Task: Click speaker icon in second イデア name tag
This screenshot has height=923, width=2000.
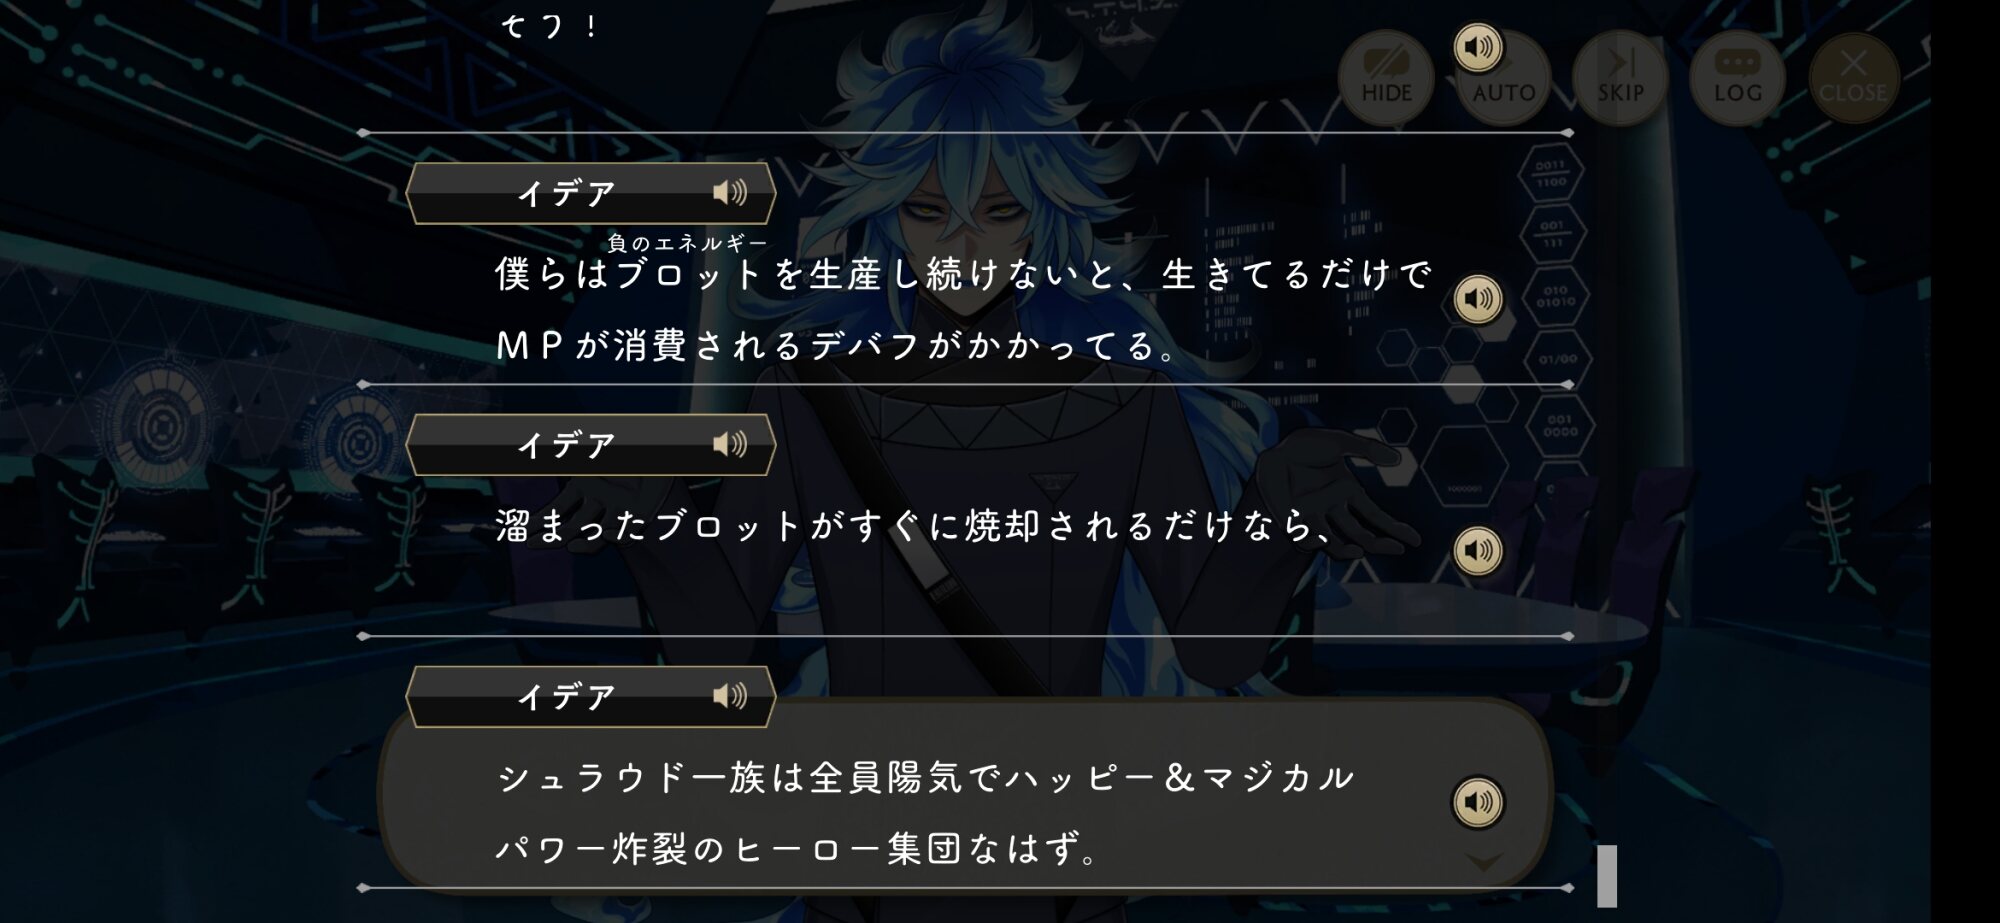Action: 730,444
